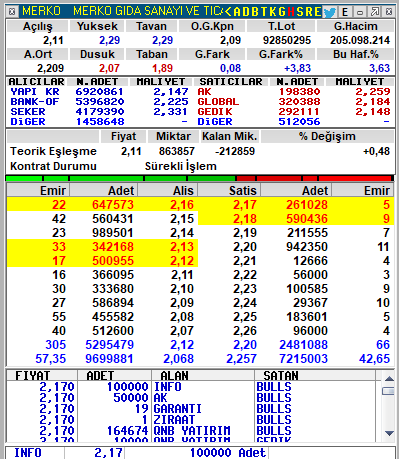The height and width of the screenshot is (459, 399).
Task: Click the yellow 'E' title bar icon
Action: point(317,12)
